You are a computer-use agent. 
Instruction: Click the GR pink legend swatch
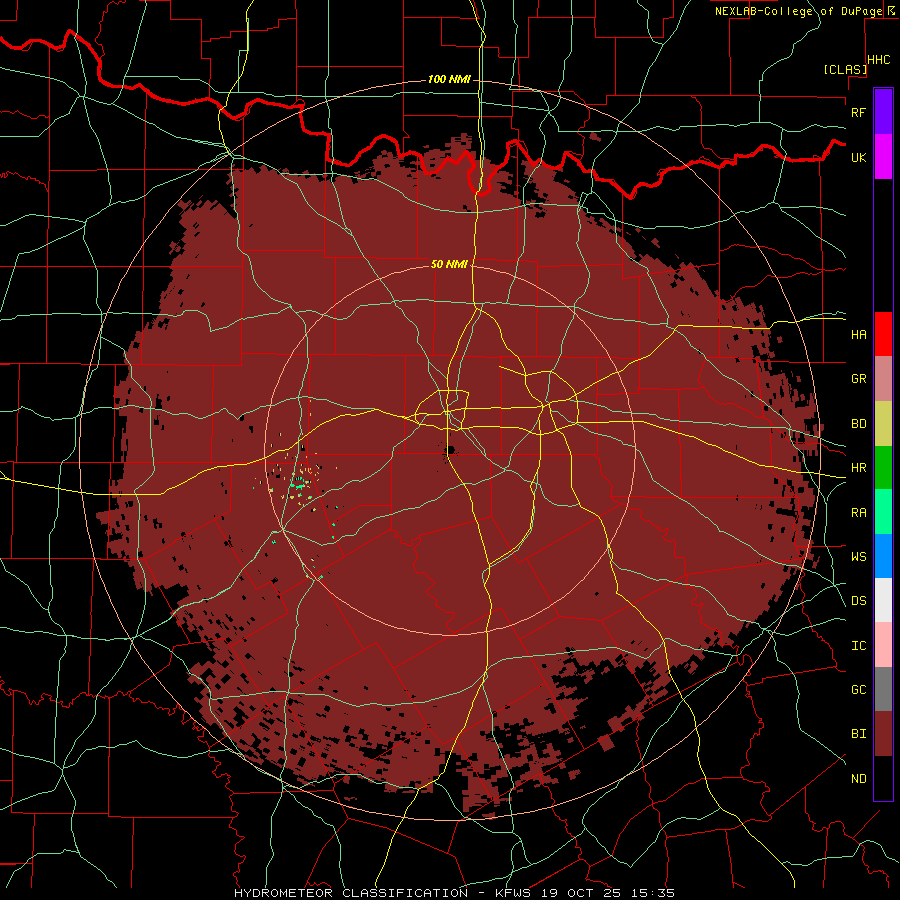[883, 378]
